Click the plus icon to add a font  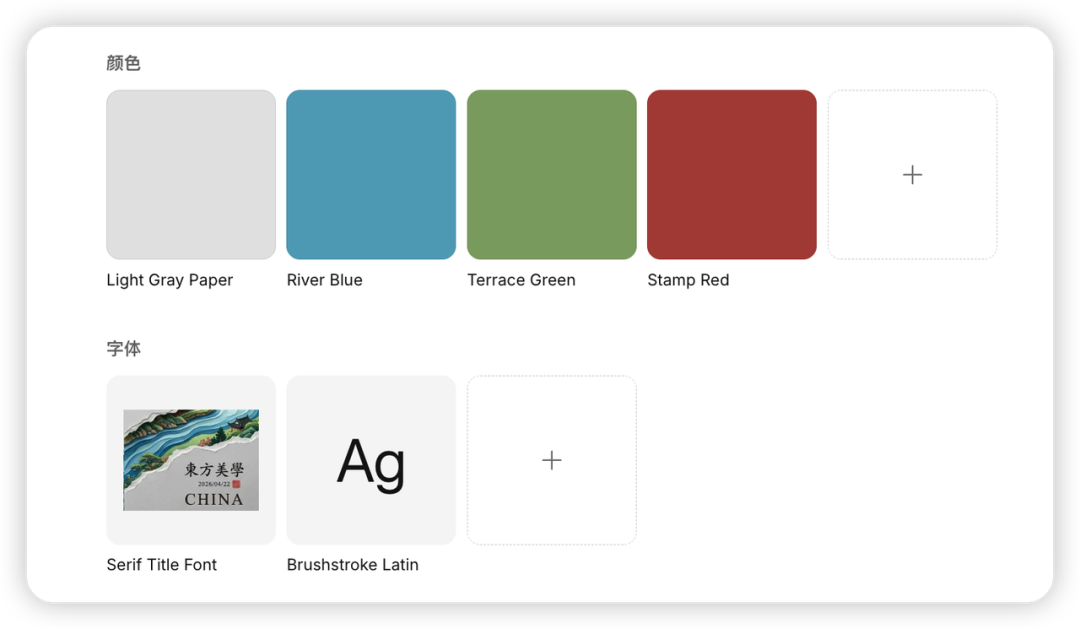tap(551, 460)
